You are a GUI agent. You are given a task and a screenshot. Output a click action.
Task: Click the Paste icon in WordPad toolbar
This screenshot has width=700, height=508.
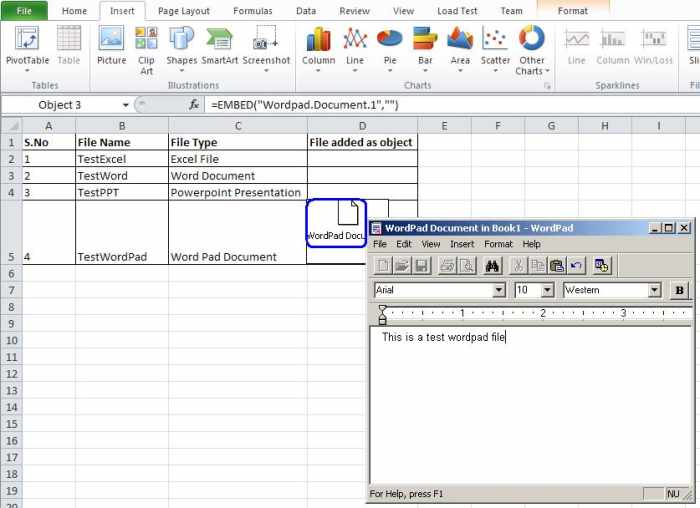[x=557, y=265]
